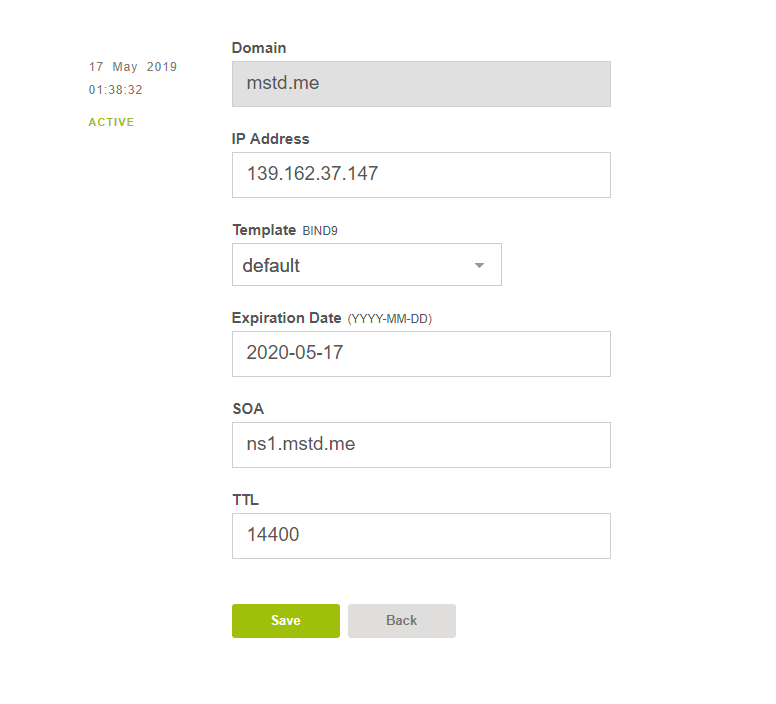Image resolution: width=776 pixels, height=704 pixels.
Task: Click the YYYY-MM-DD format hint
Action: click(389, 319)
